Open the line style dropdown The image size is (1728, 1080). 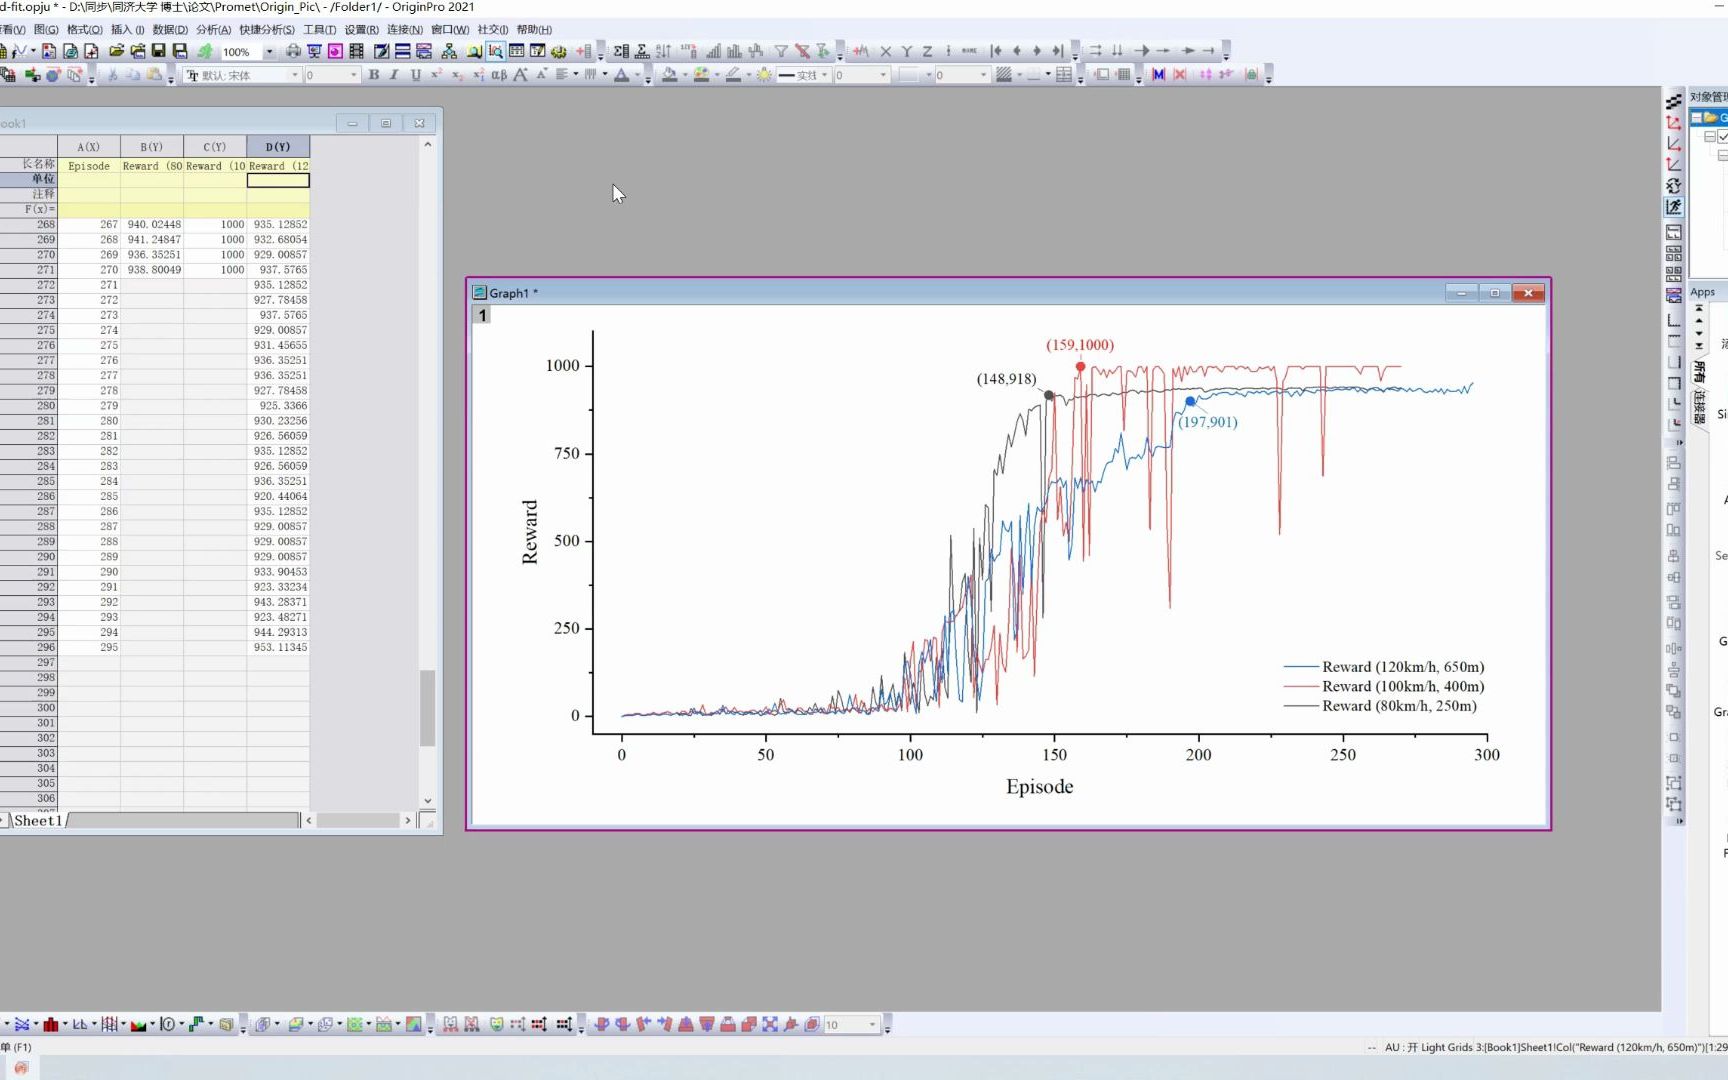[x=823, y=75]
